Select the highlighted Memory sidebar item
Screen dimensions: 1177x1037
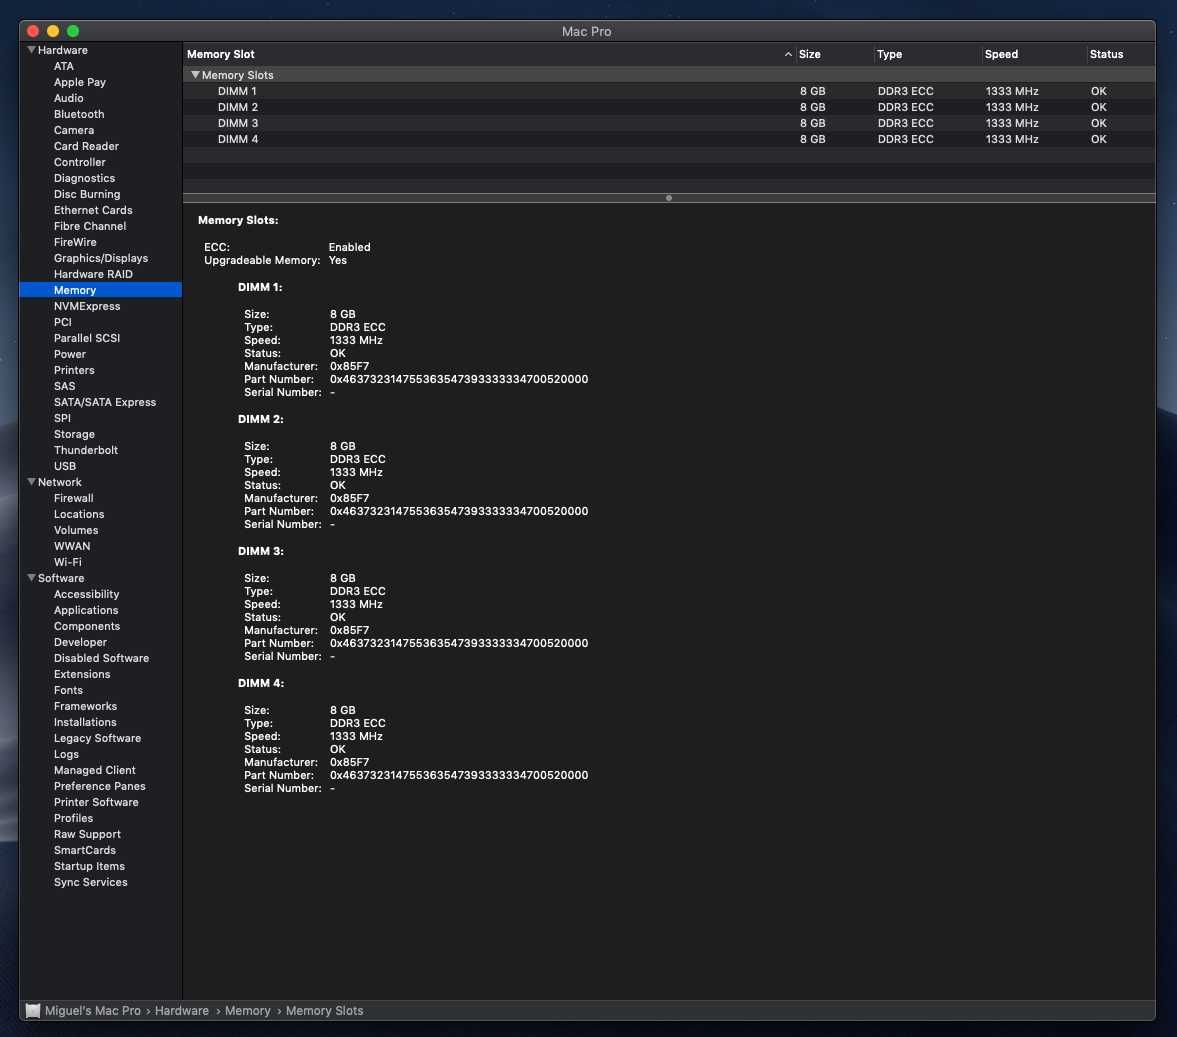[101, 290]
